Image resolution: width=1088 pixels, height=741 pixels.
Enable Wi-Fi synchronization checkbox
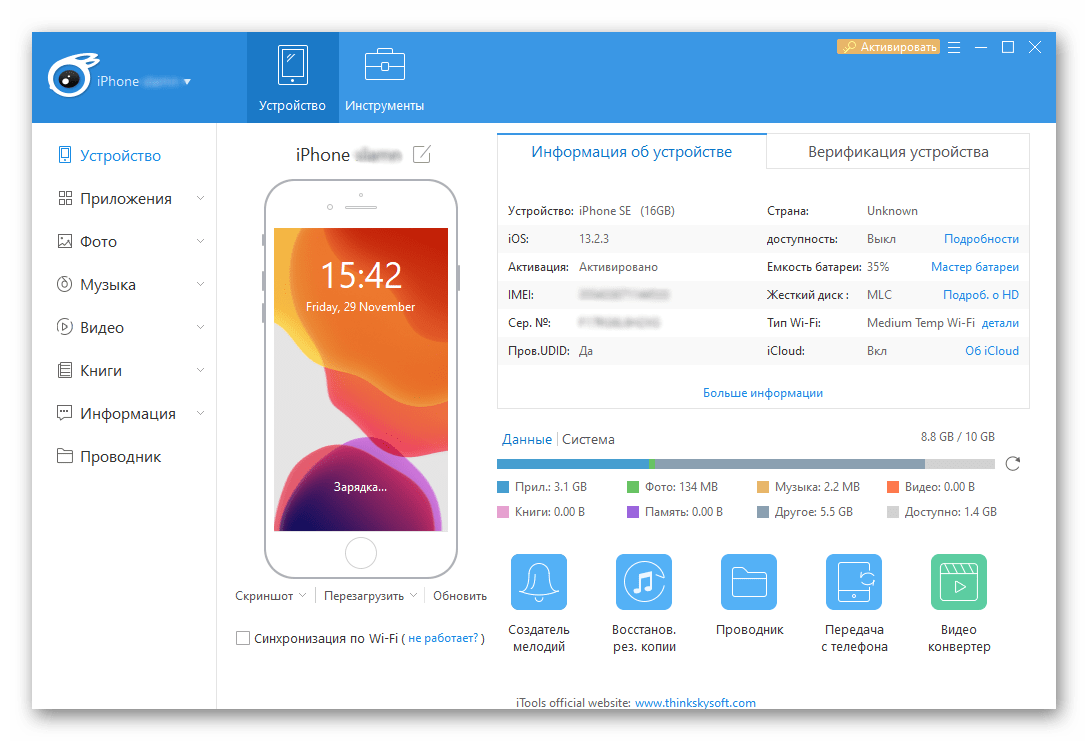tap(243, 638)
